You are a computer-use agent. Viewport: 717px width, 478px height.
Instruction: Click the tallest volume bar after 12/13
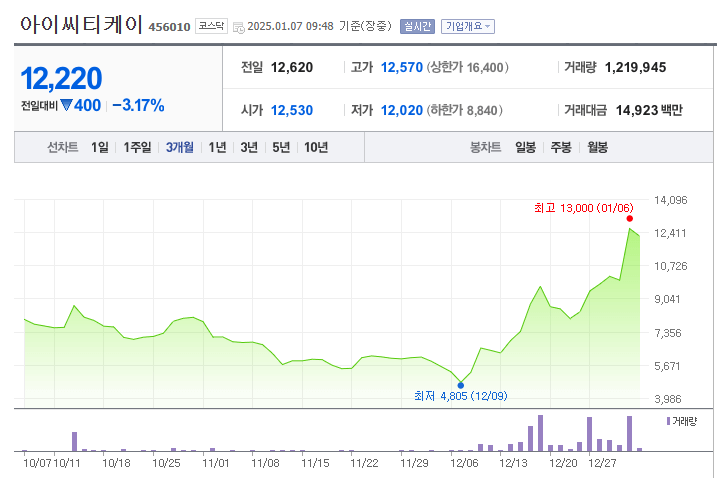[540, 433]
